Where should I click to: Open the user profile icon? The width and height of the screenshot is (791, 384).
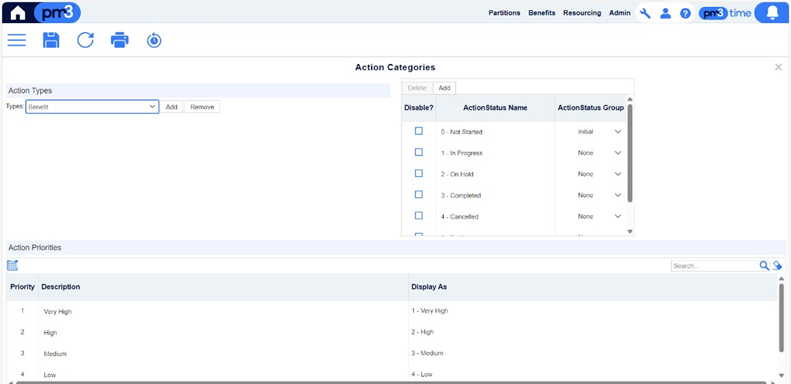665,14
